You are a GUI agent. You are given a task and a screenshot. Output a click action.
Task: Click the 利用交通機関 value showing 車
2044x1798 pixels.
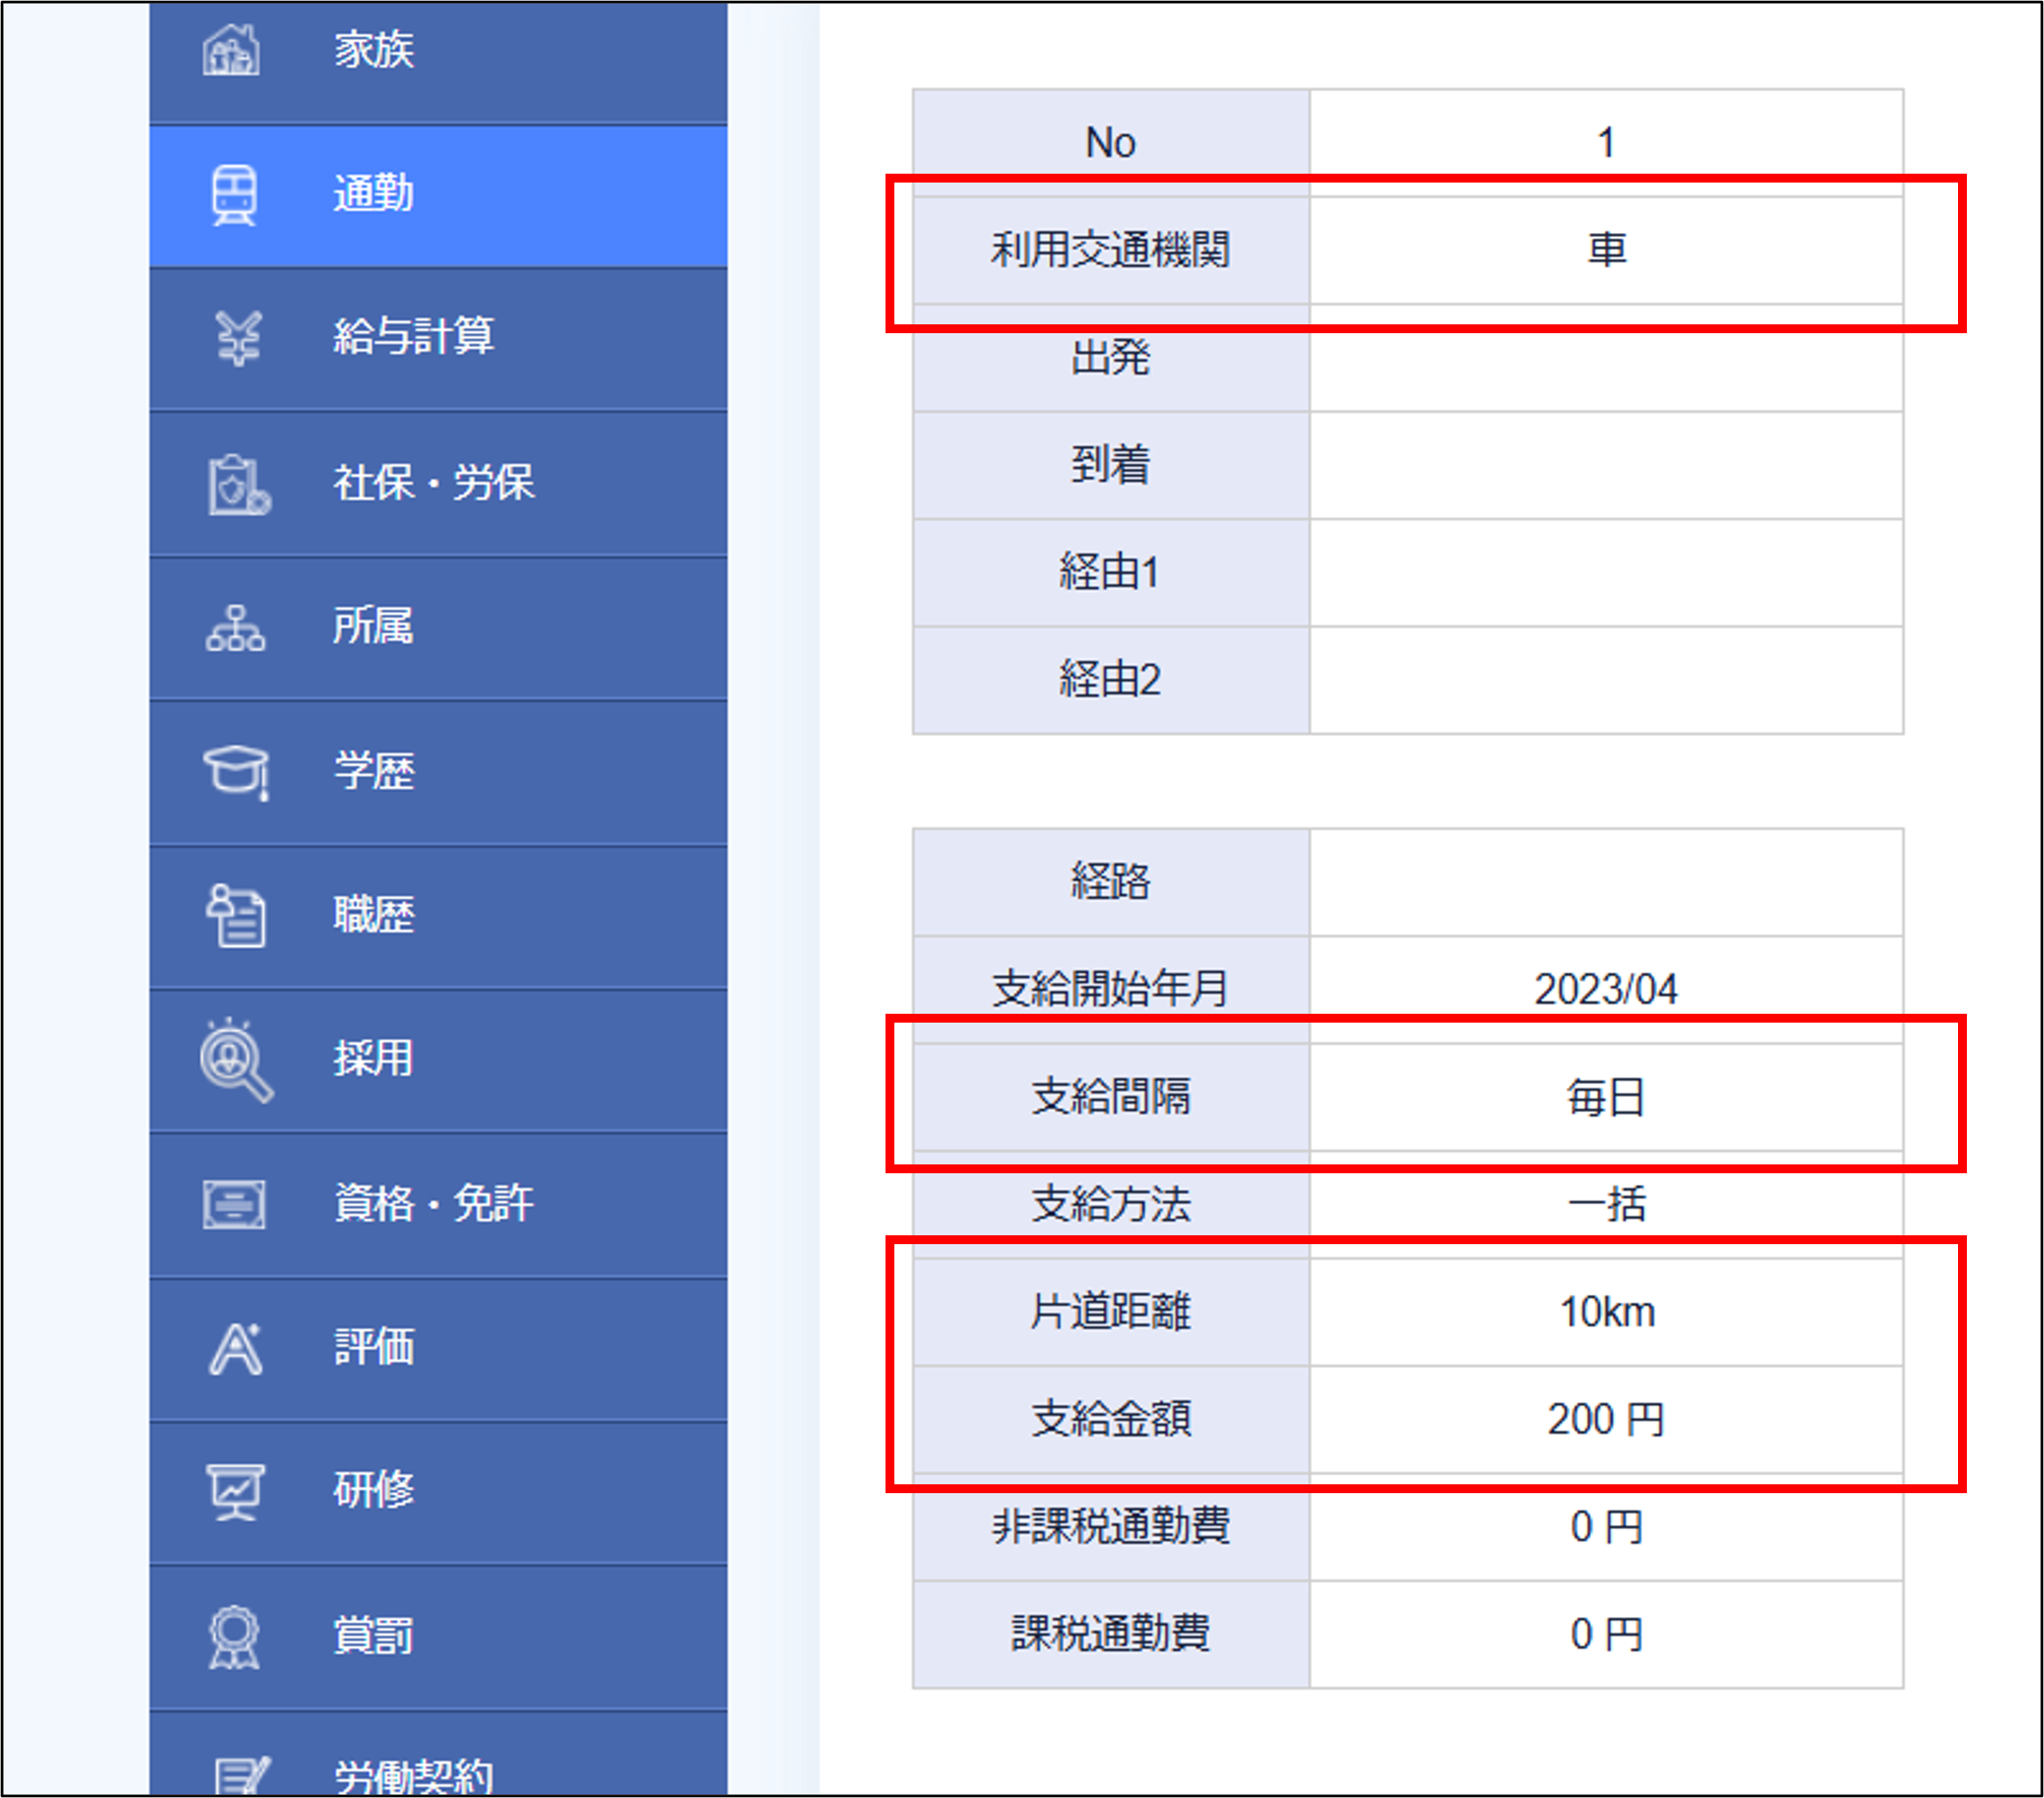click(1606, 252)
